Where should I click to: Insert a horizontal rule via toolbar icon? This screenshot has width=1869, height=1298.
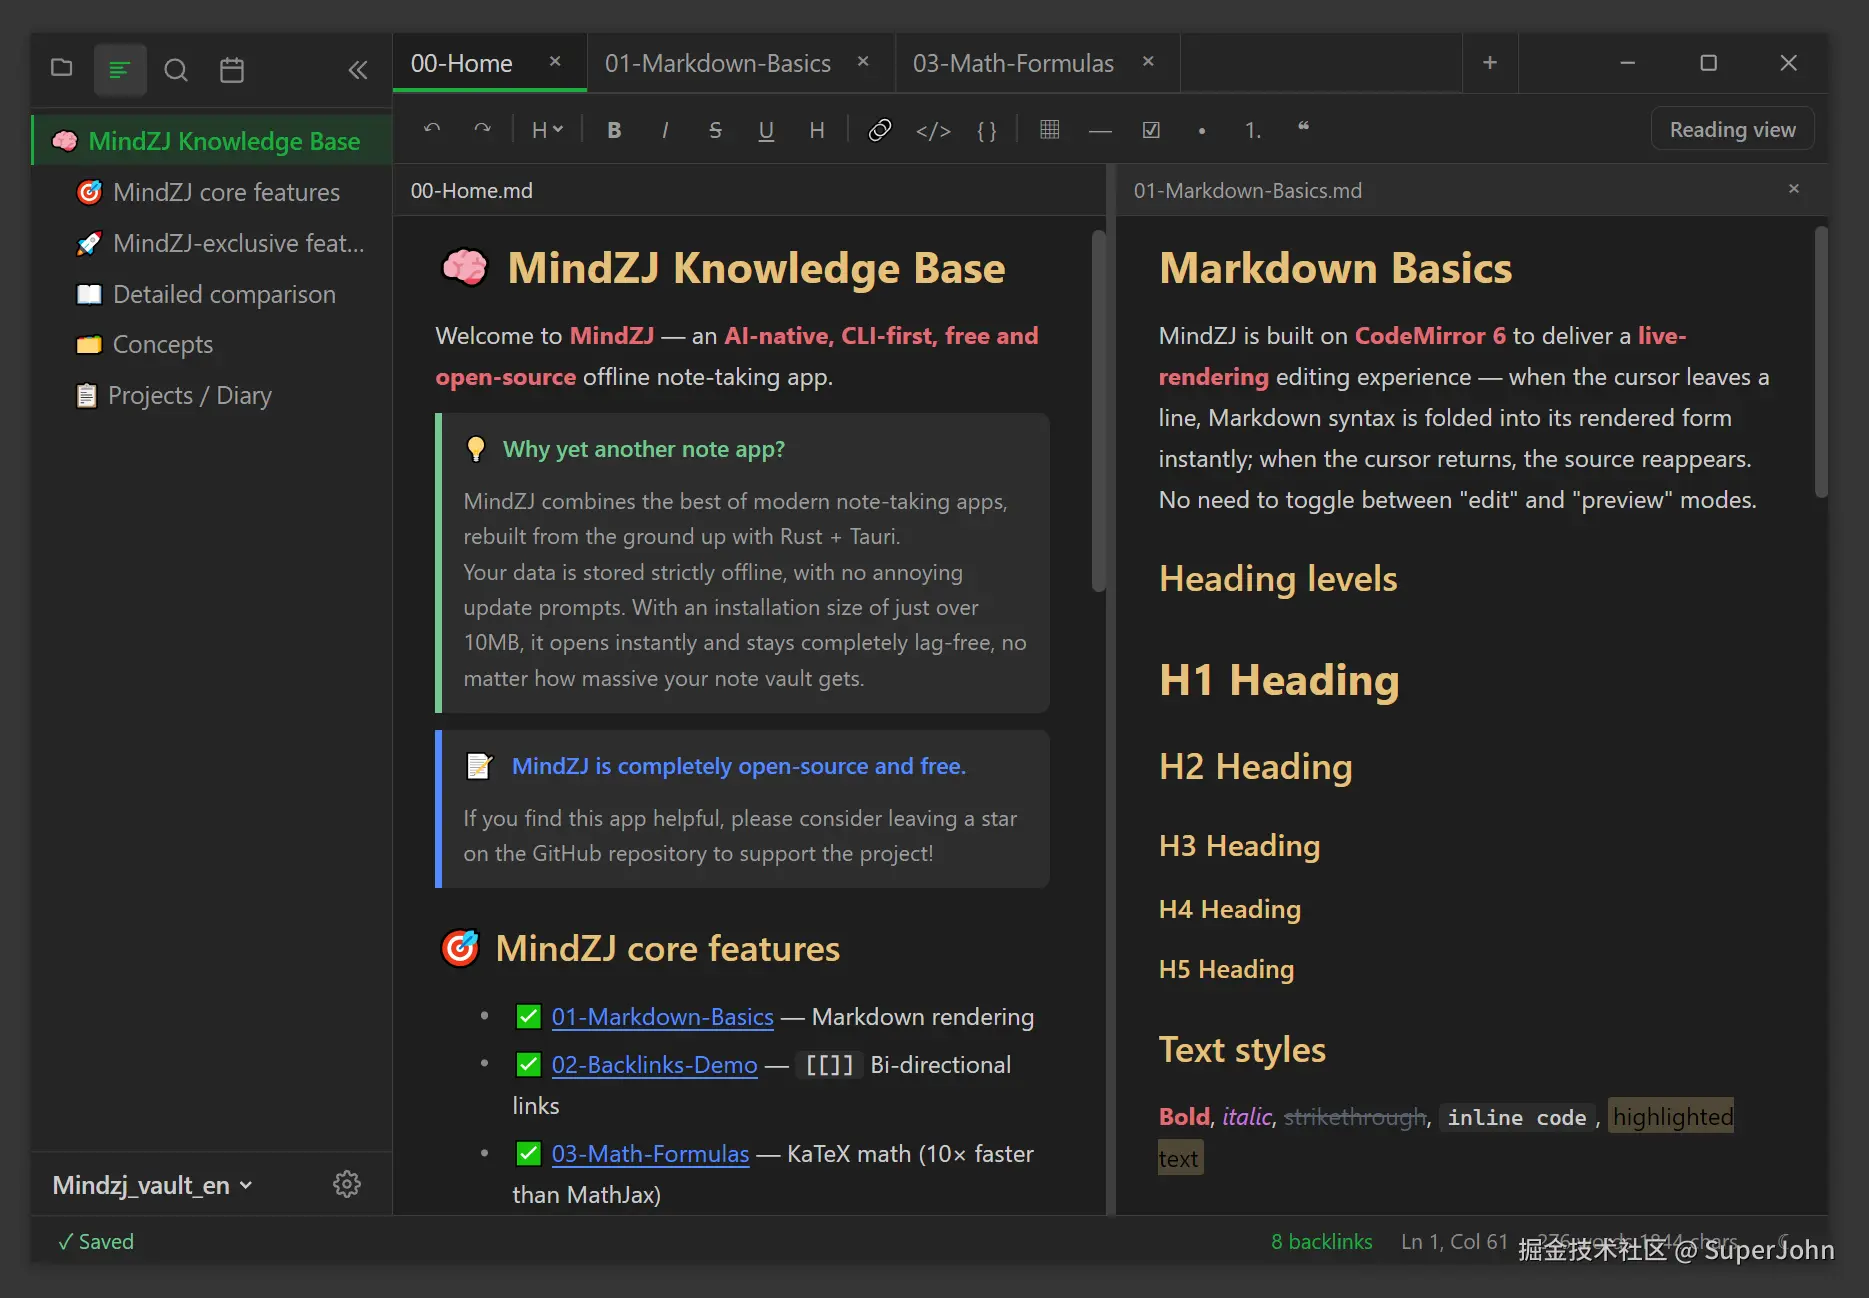click(1100, 130)
